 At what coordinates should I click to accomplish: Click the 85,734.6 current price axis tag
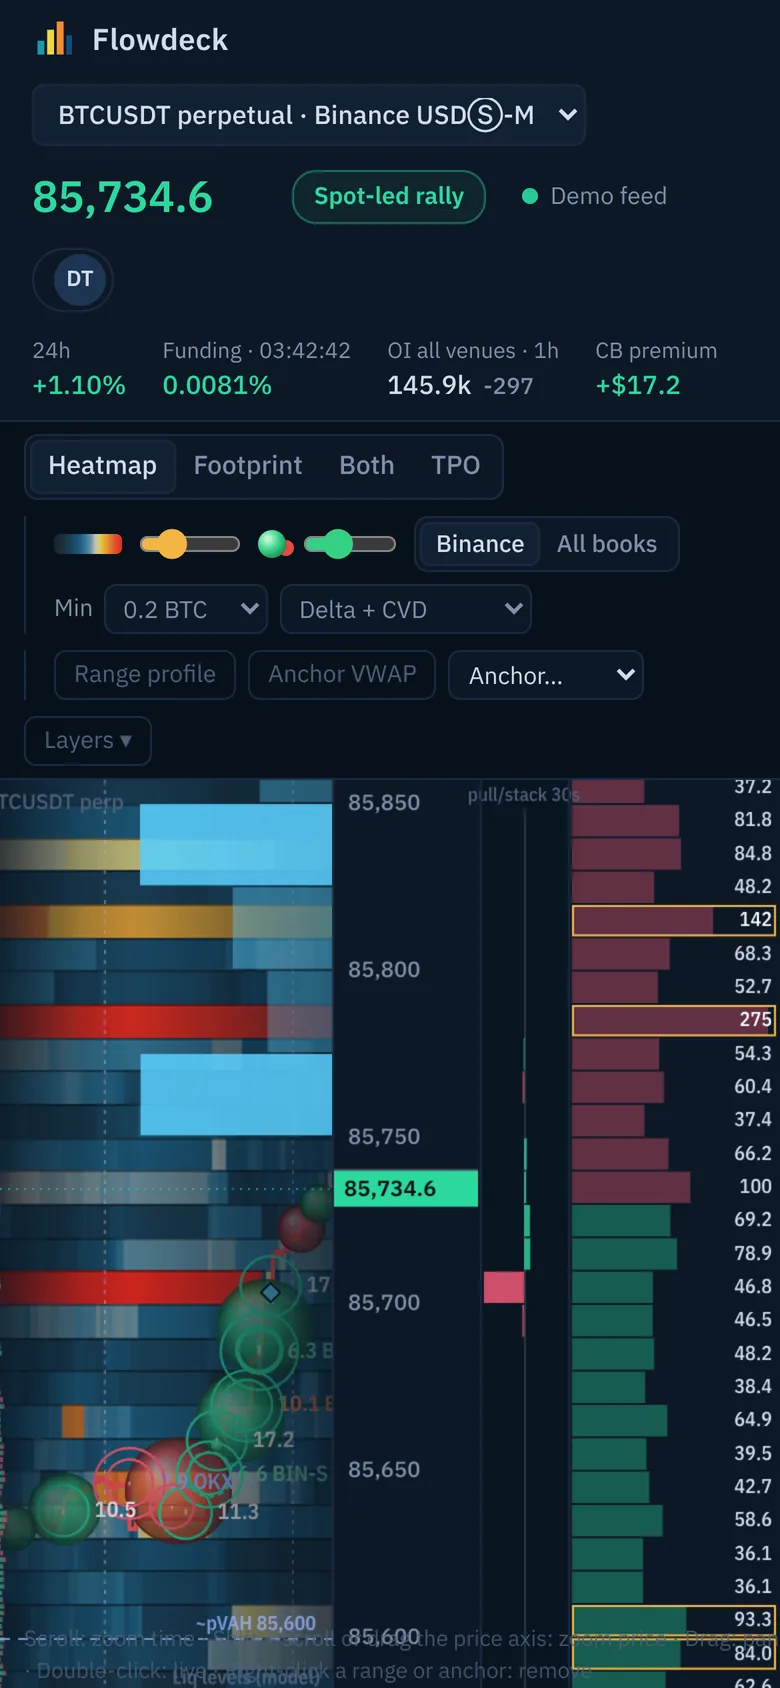pos(406,1189)
